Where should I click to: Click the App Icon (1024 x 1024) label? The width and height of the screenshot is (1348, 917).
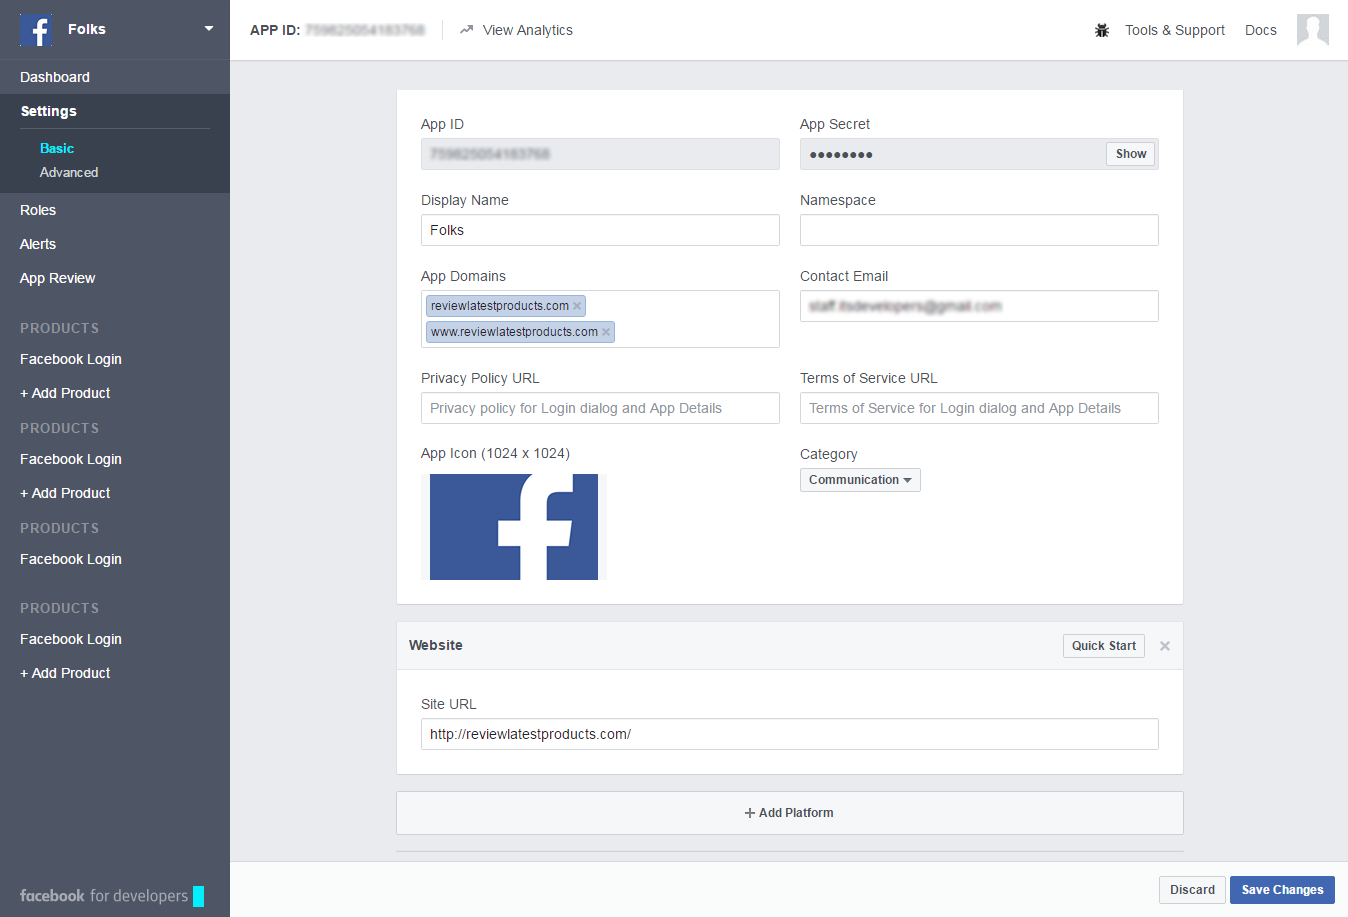[495, 453]
